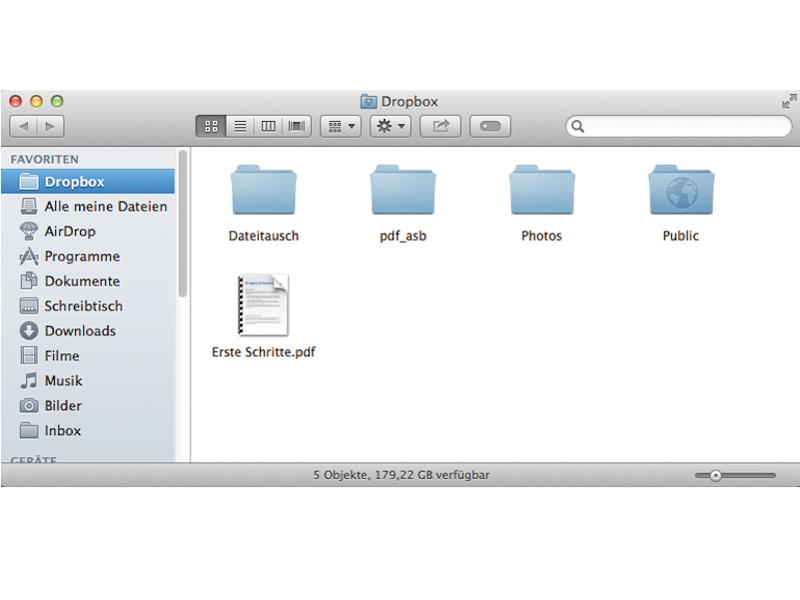Switch to column view mode
The image size is (800, 600).
coord(268,126)
